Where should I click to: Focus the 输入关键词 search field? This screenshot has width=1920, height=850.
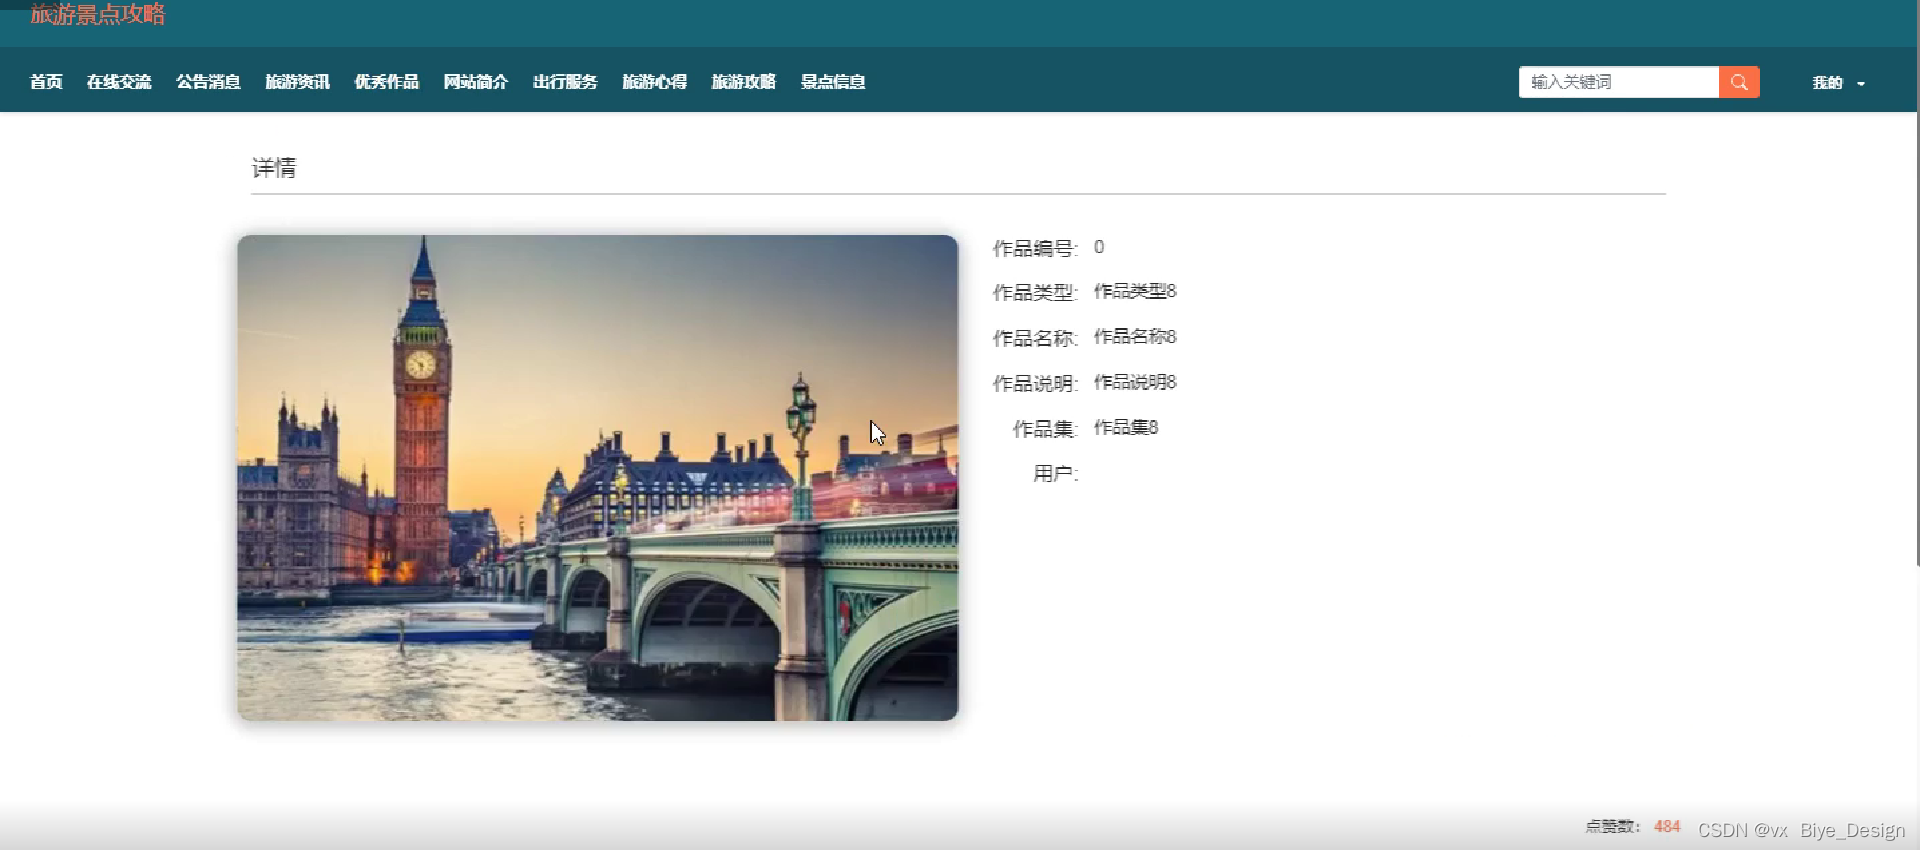pos(1618,82)
